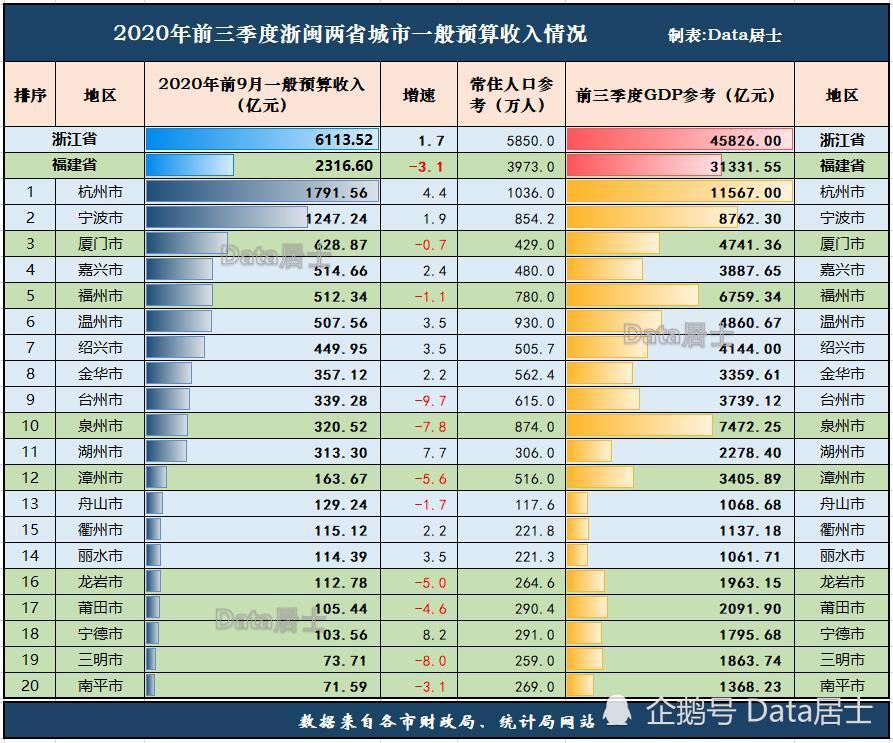Screen dimensions: 893x743
Task: Select Quanzhou GDP value 7472.25
Action: tap(750, 427)
